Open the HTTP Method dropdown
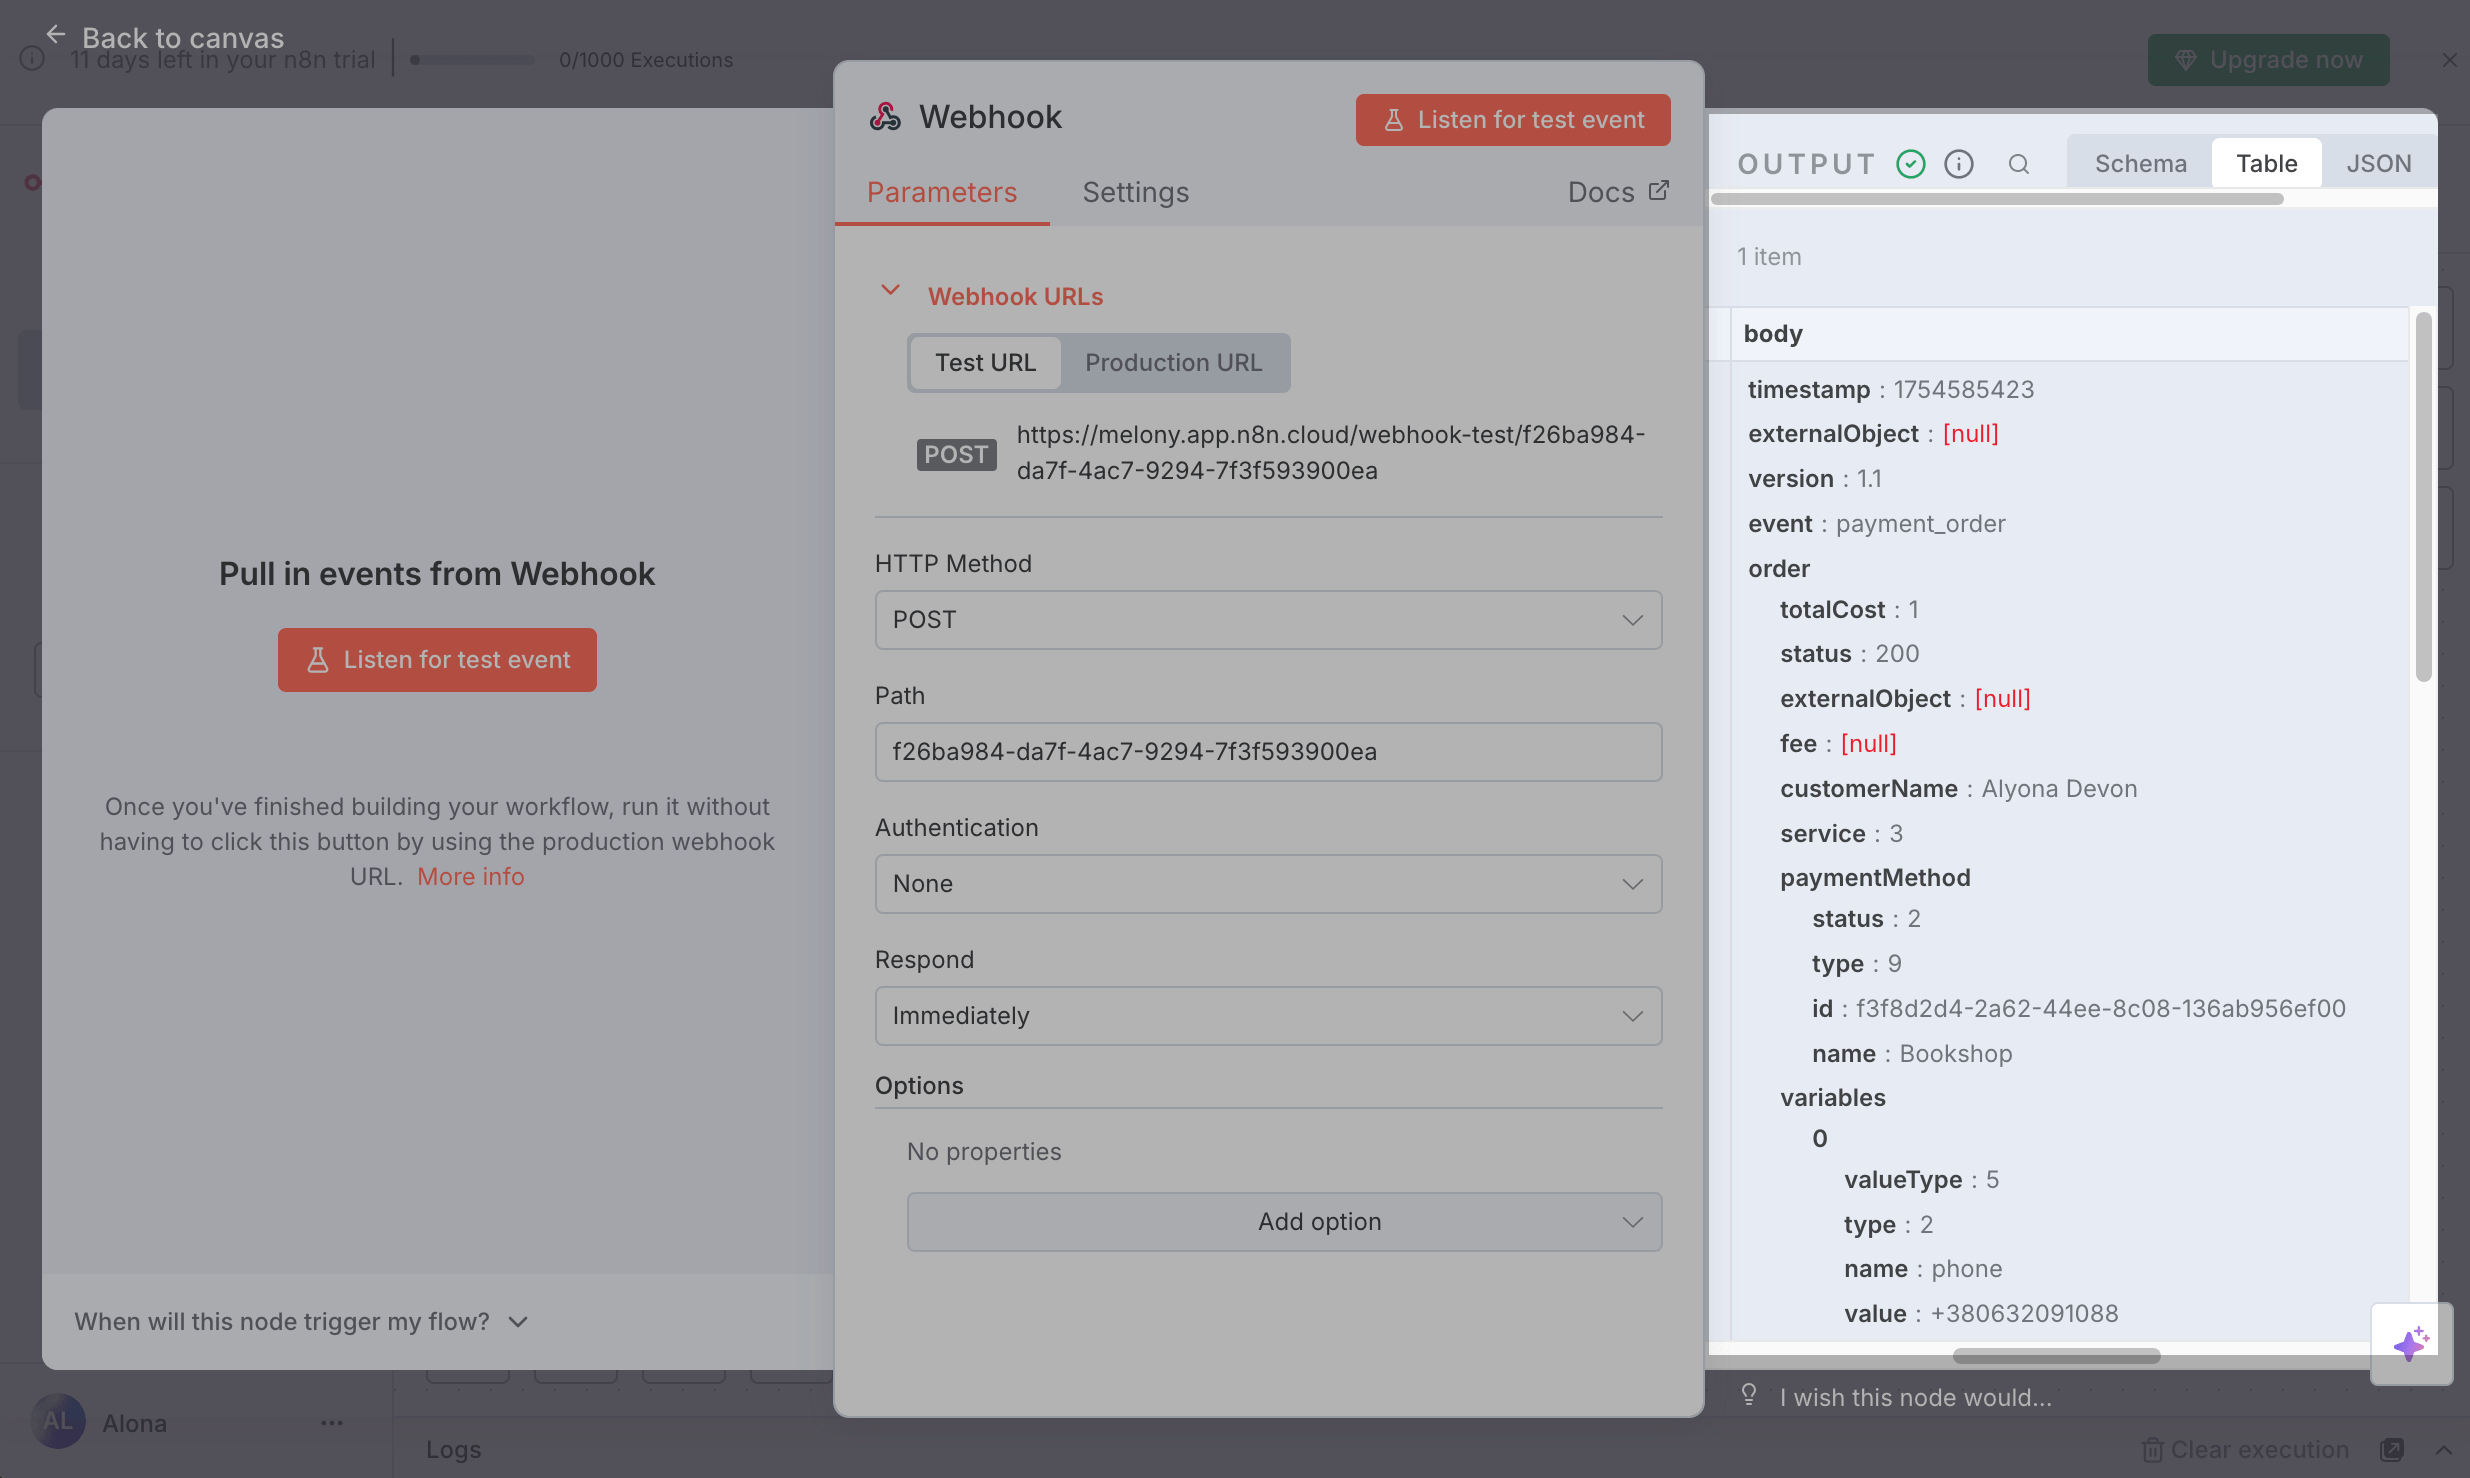 (x=1267, y=620)
